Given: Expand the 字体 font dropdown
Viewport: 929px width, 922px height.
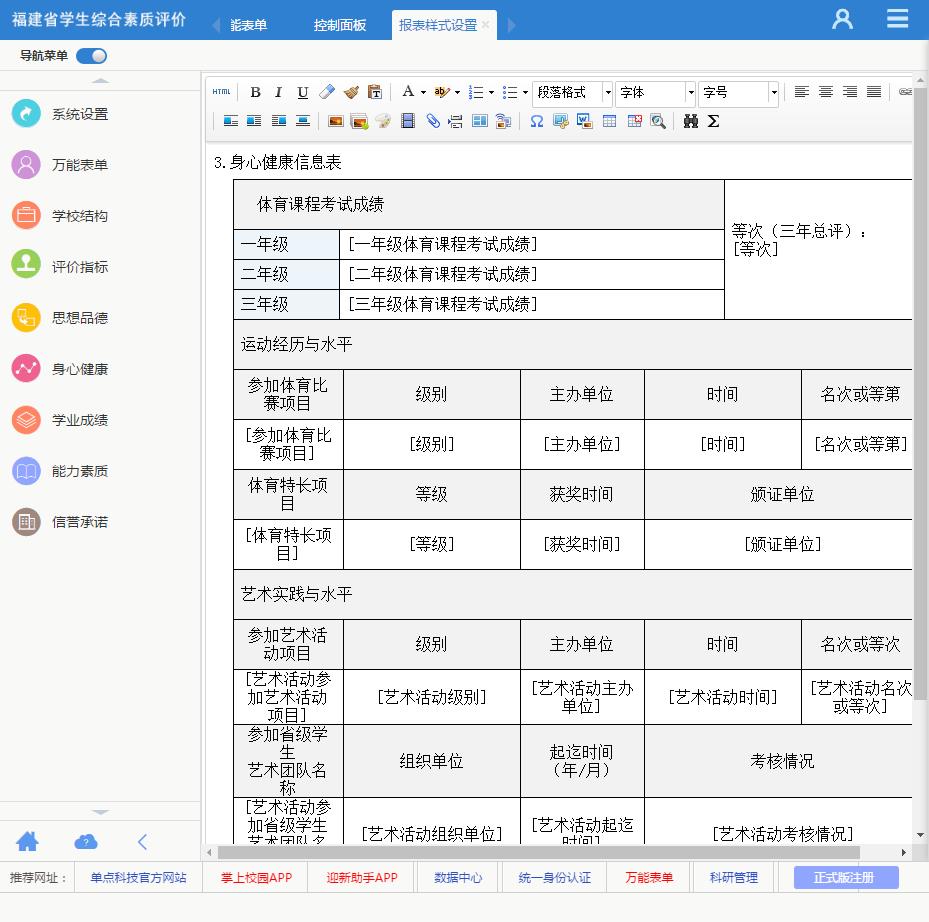Looking at the screenshot, I should [x=655, y=92].
